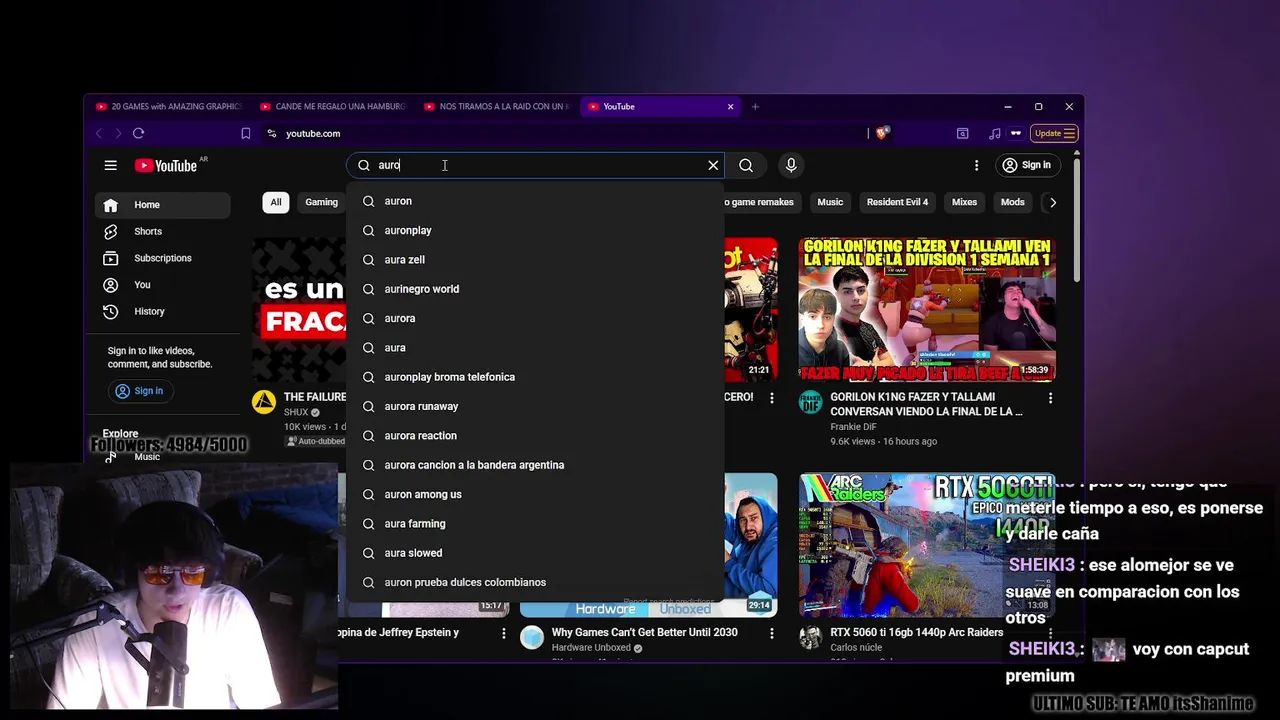The width and height of the screenshot is (1280, 720).
Task: Open options for RTX 5060 ti video
Action: coord(1050,634)
